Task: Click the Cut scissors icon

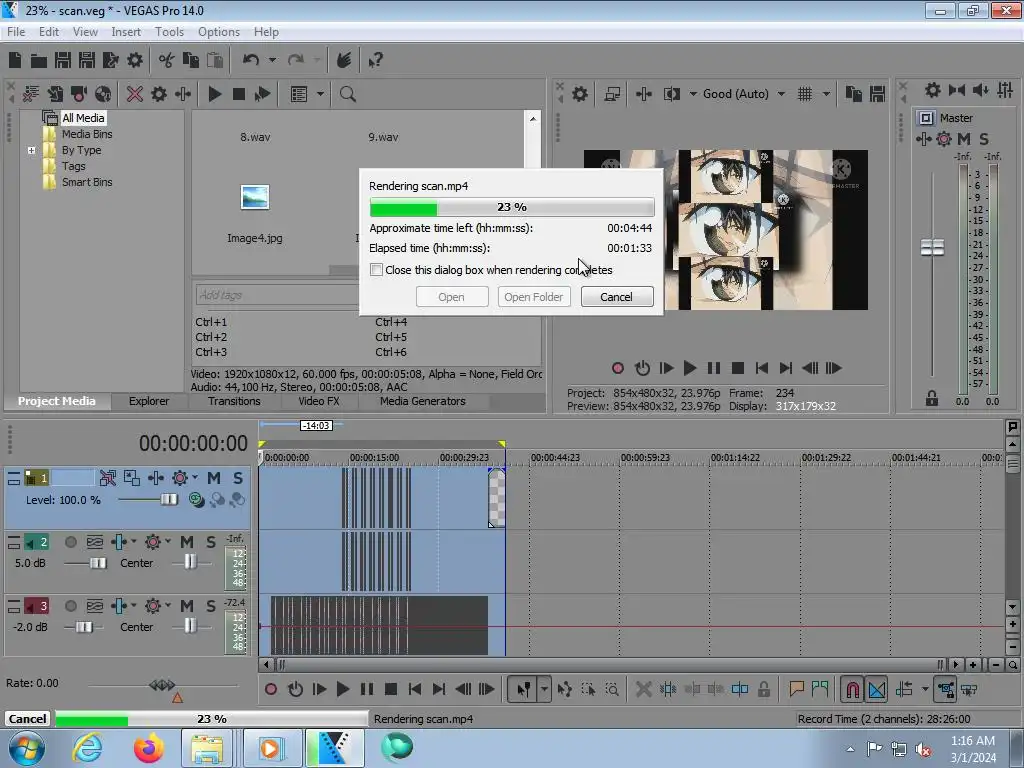Action: 167,60
